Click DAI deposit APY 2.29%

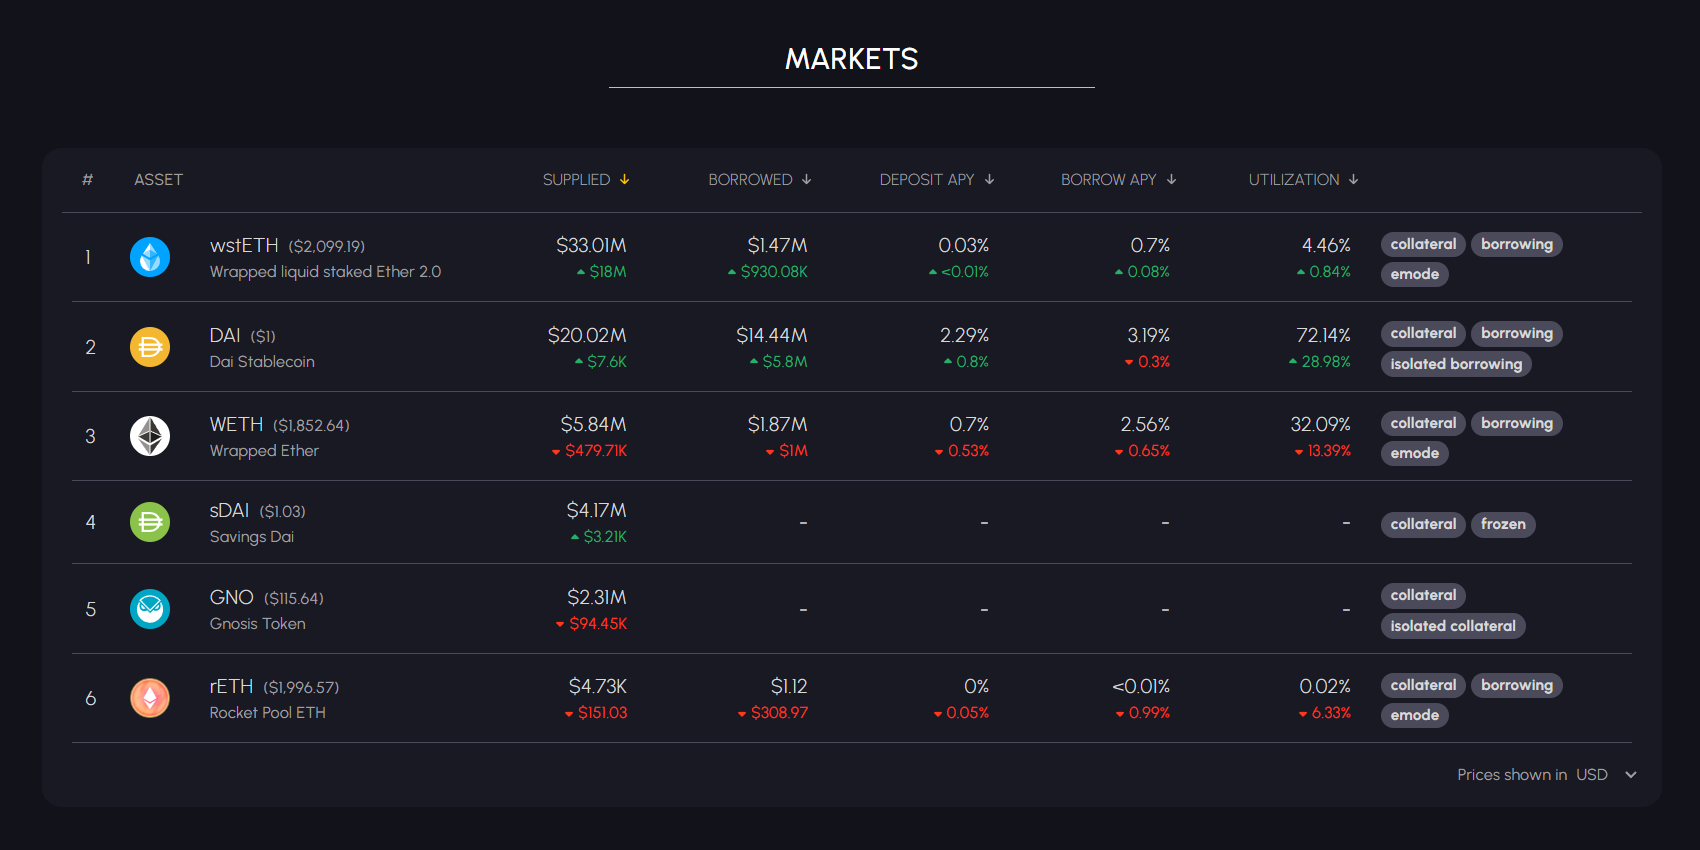[x=965, y=335]
